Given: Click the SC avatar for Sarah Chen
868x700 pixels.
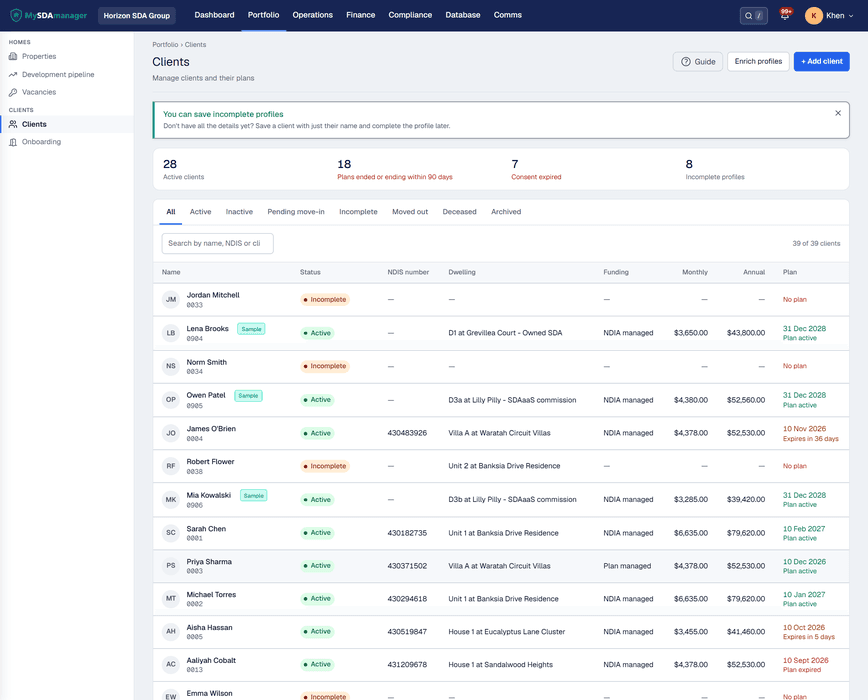Looking at the screenshot, I should pos(171,533).
